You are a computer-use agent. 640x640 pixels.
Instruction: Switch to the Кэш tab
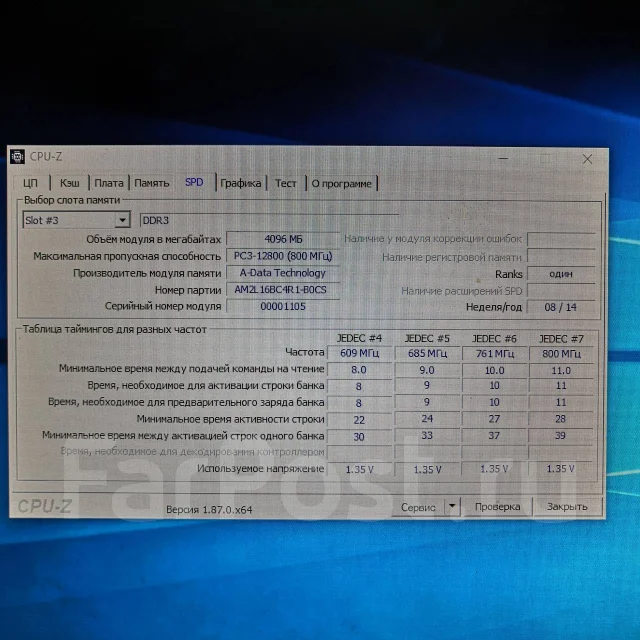click(x=70, y=183)
